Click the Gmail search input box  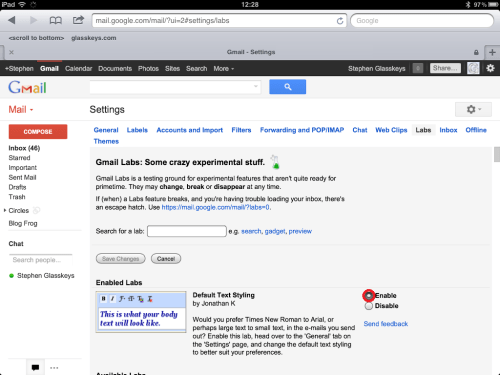coord(175,87)
